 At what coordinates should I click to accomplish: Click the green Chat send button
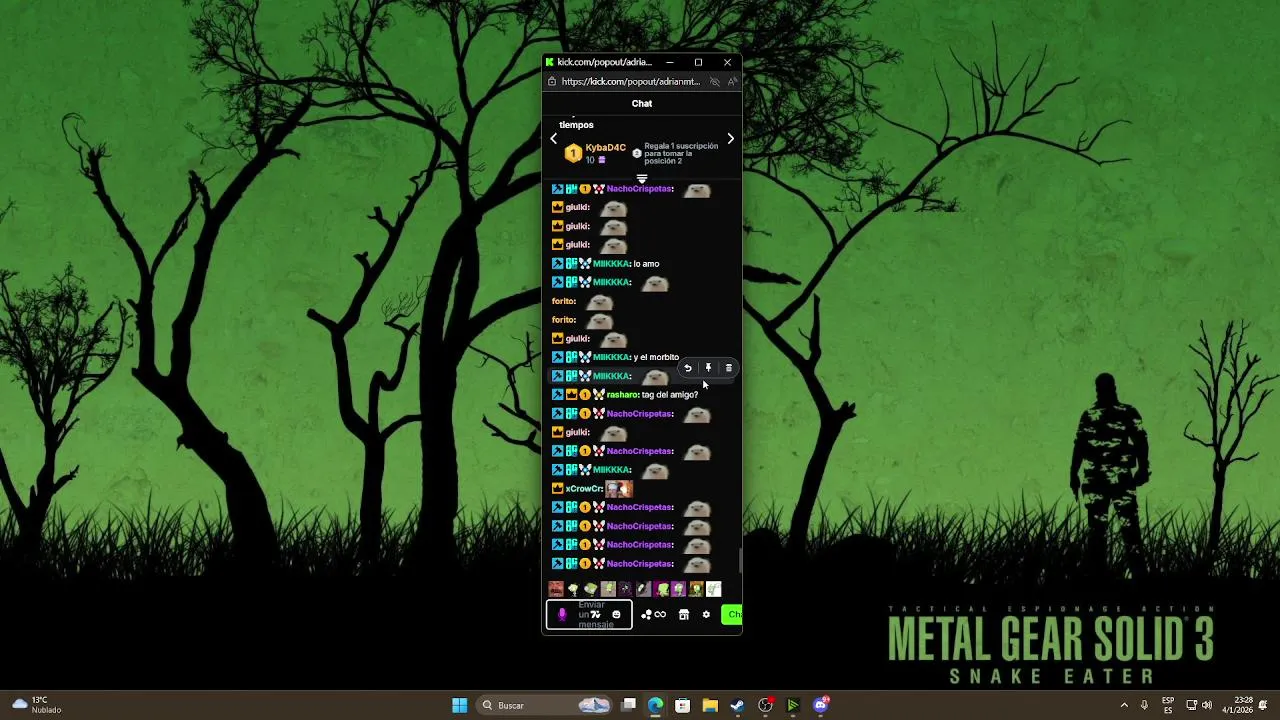(732, 614)
